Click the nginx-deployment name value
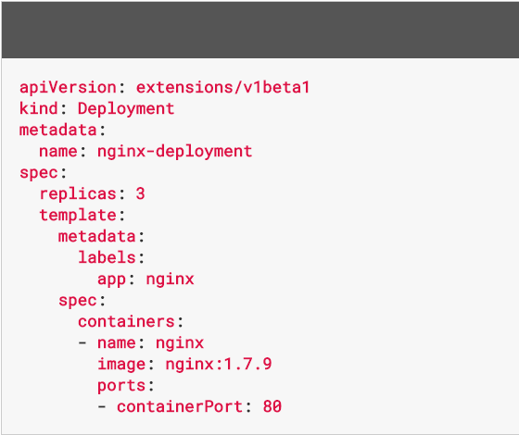The image size is (519, 435). [175, 152]
